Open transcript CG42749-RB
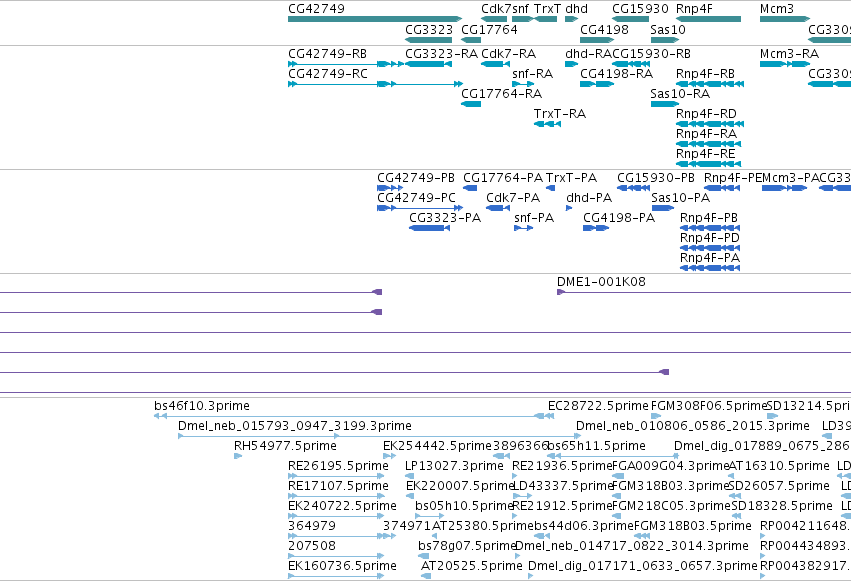This screenshot has height=581, width=851. pyautogui.click(x=327, y=54)
